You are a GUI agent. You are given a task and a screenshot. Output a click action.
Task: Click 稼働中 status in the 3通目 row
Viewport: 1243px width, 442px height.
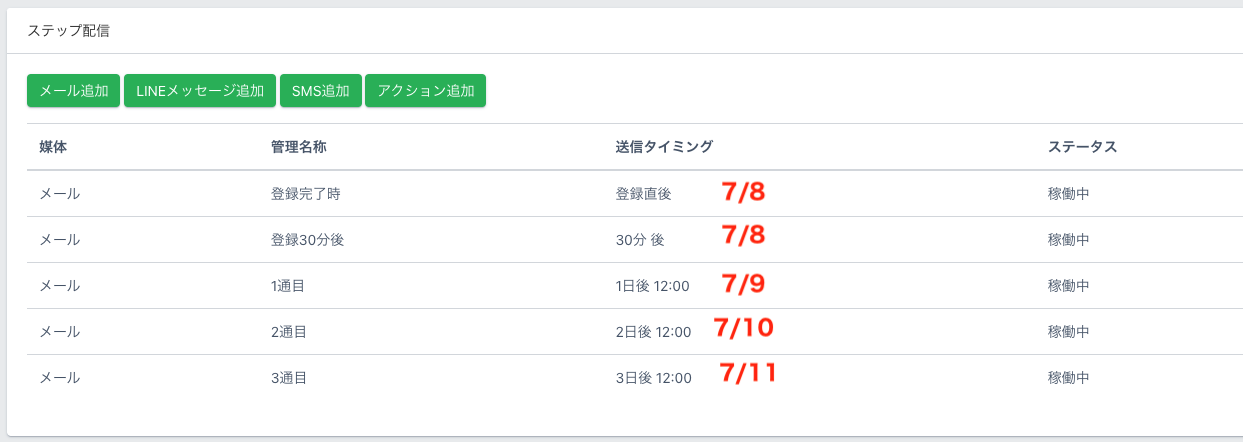pyautogui.click(x=1068, y=378)
